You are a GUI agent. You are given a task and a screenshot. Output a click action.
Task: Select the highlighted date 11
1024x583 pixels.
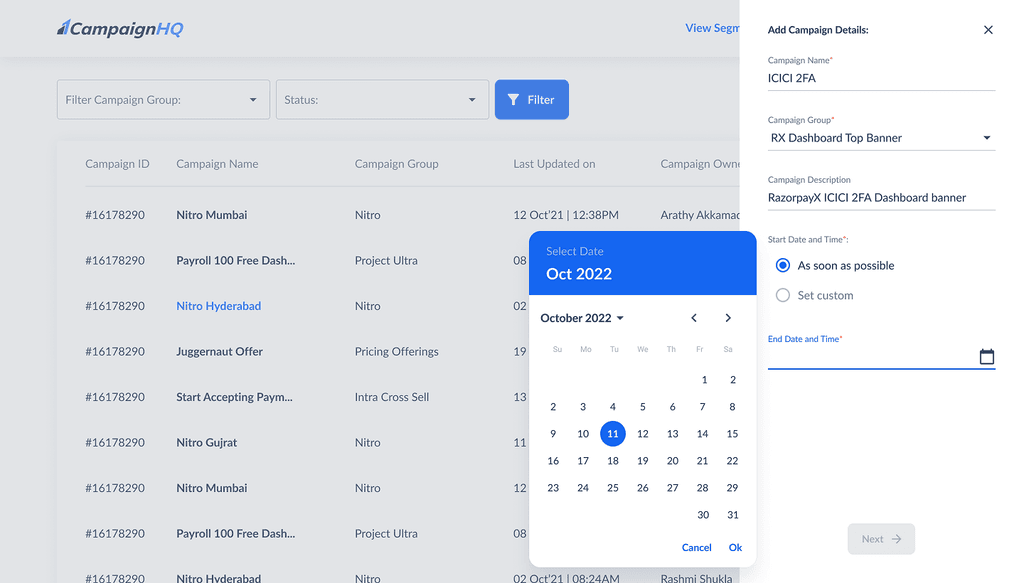click(x=613, y=433)
